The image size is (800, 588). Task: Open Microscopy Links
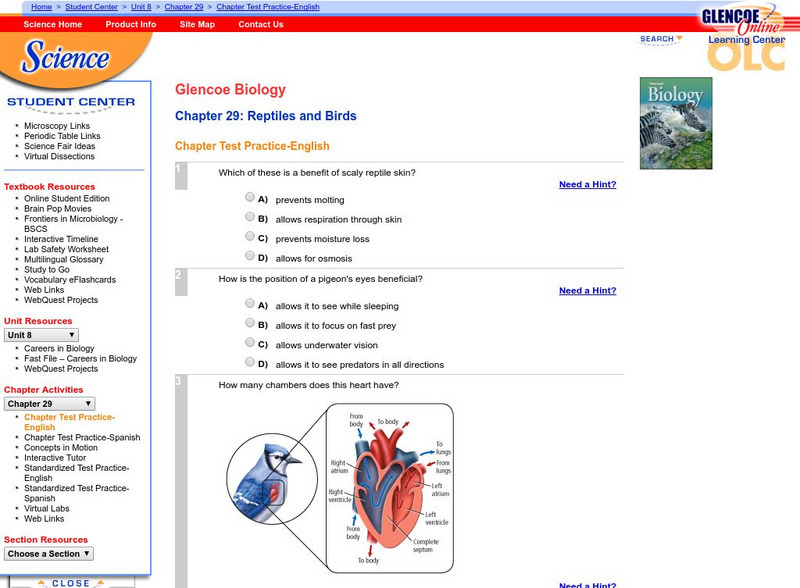coord(57,126)
